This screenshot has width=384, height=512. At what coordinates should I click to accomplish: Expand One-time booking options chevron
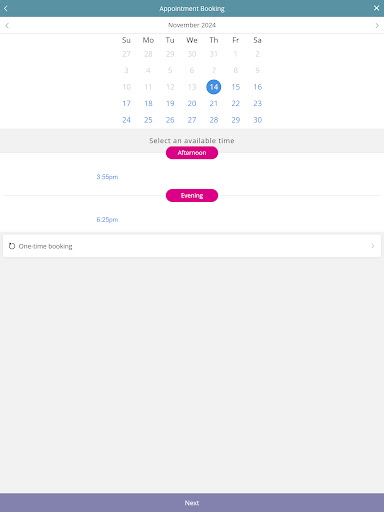(373, 246)
